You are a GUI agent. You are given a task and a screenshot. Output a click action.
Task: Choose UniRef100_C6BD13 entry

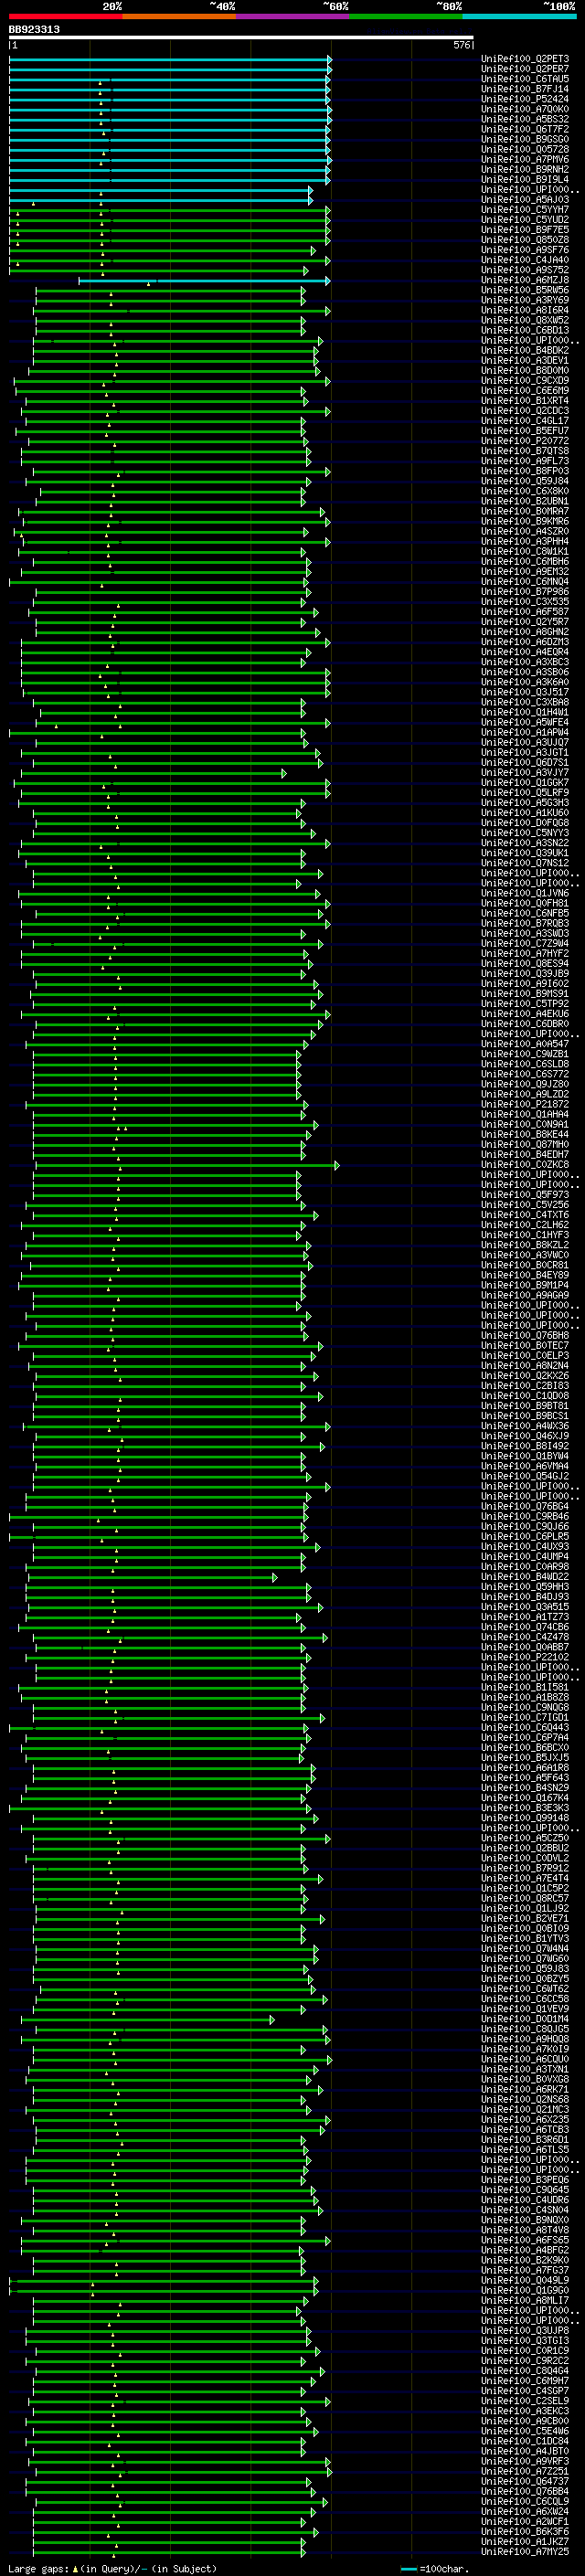tap(525, 331)
